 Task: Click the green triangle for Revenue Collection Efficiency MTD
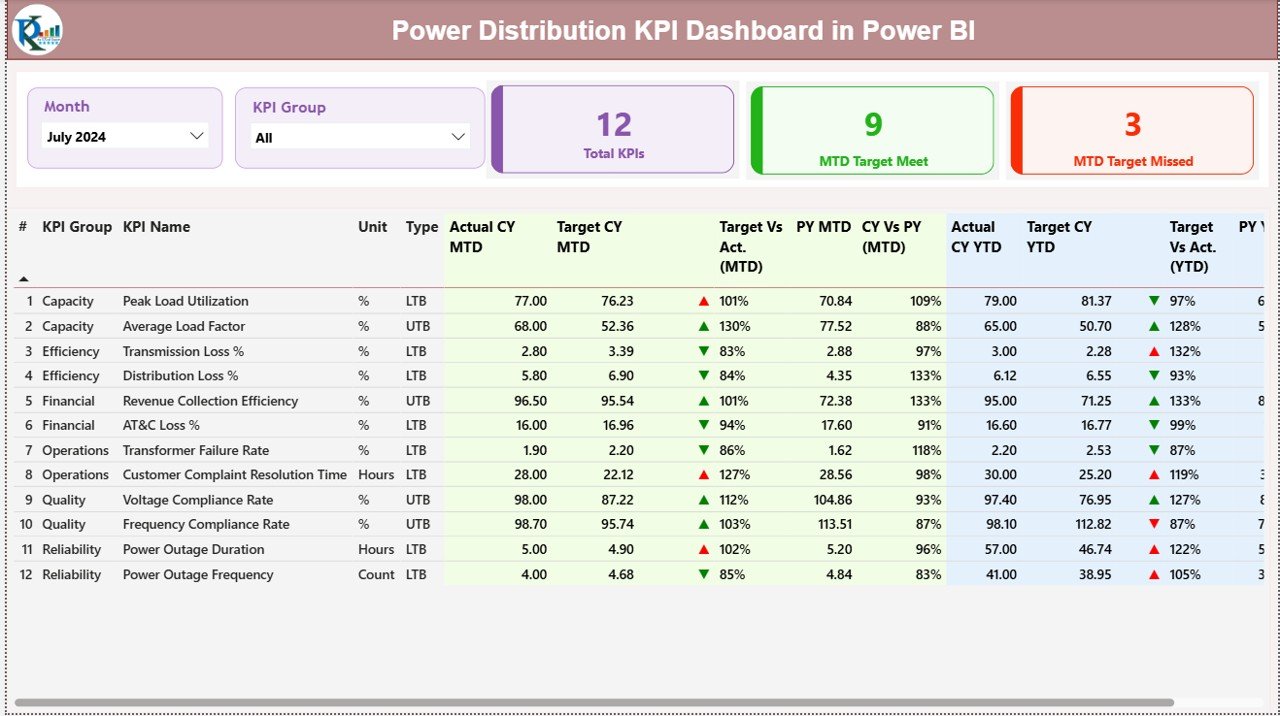(x=704, y=401)
